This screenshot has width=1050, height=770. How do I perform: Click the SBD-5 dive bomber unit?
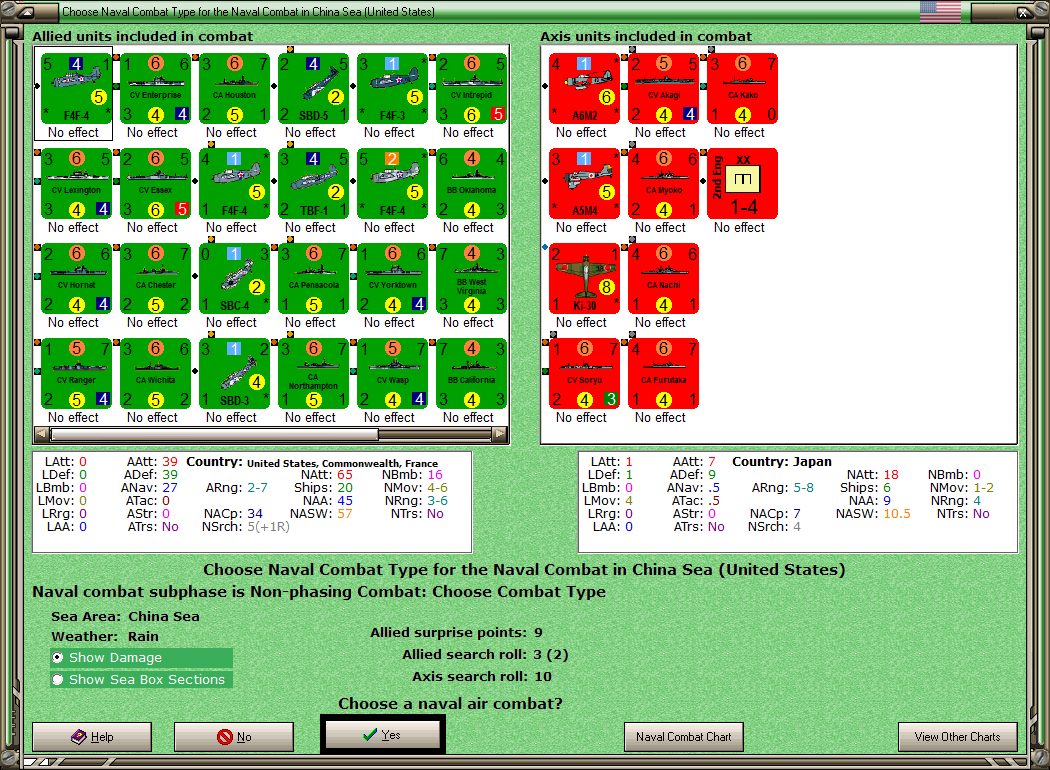tap(313, 88)
